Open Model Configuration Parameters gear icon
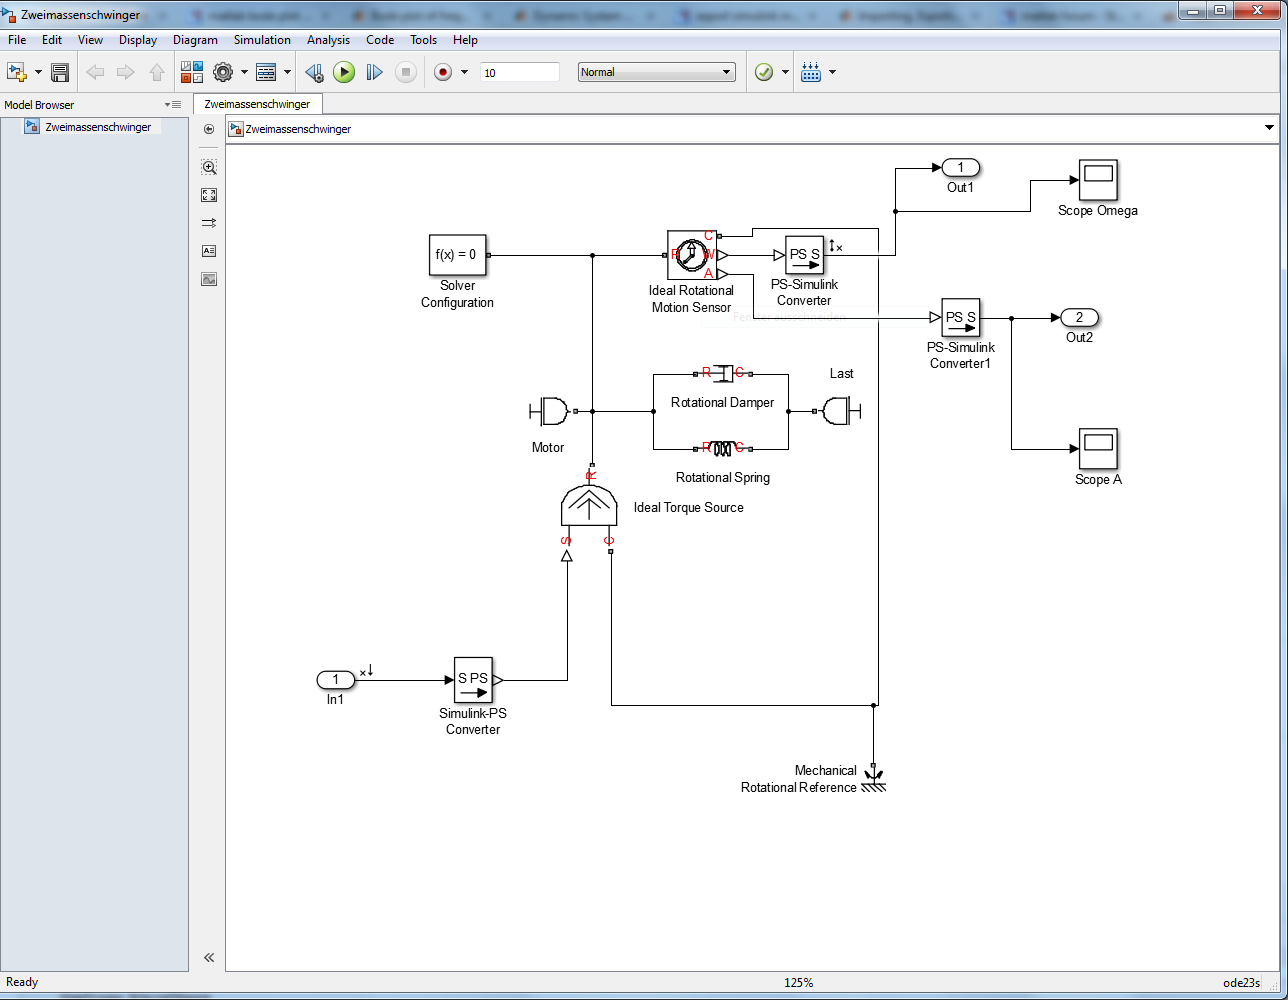The height and width of the screenshot is (1000, 1288). 223,72
